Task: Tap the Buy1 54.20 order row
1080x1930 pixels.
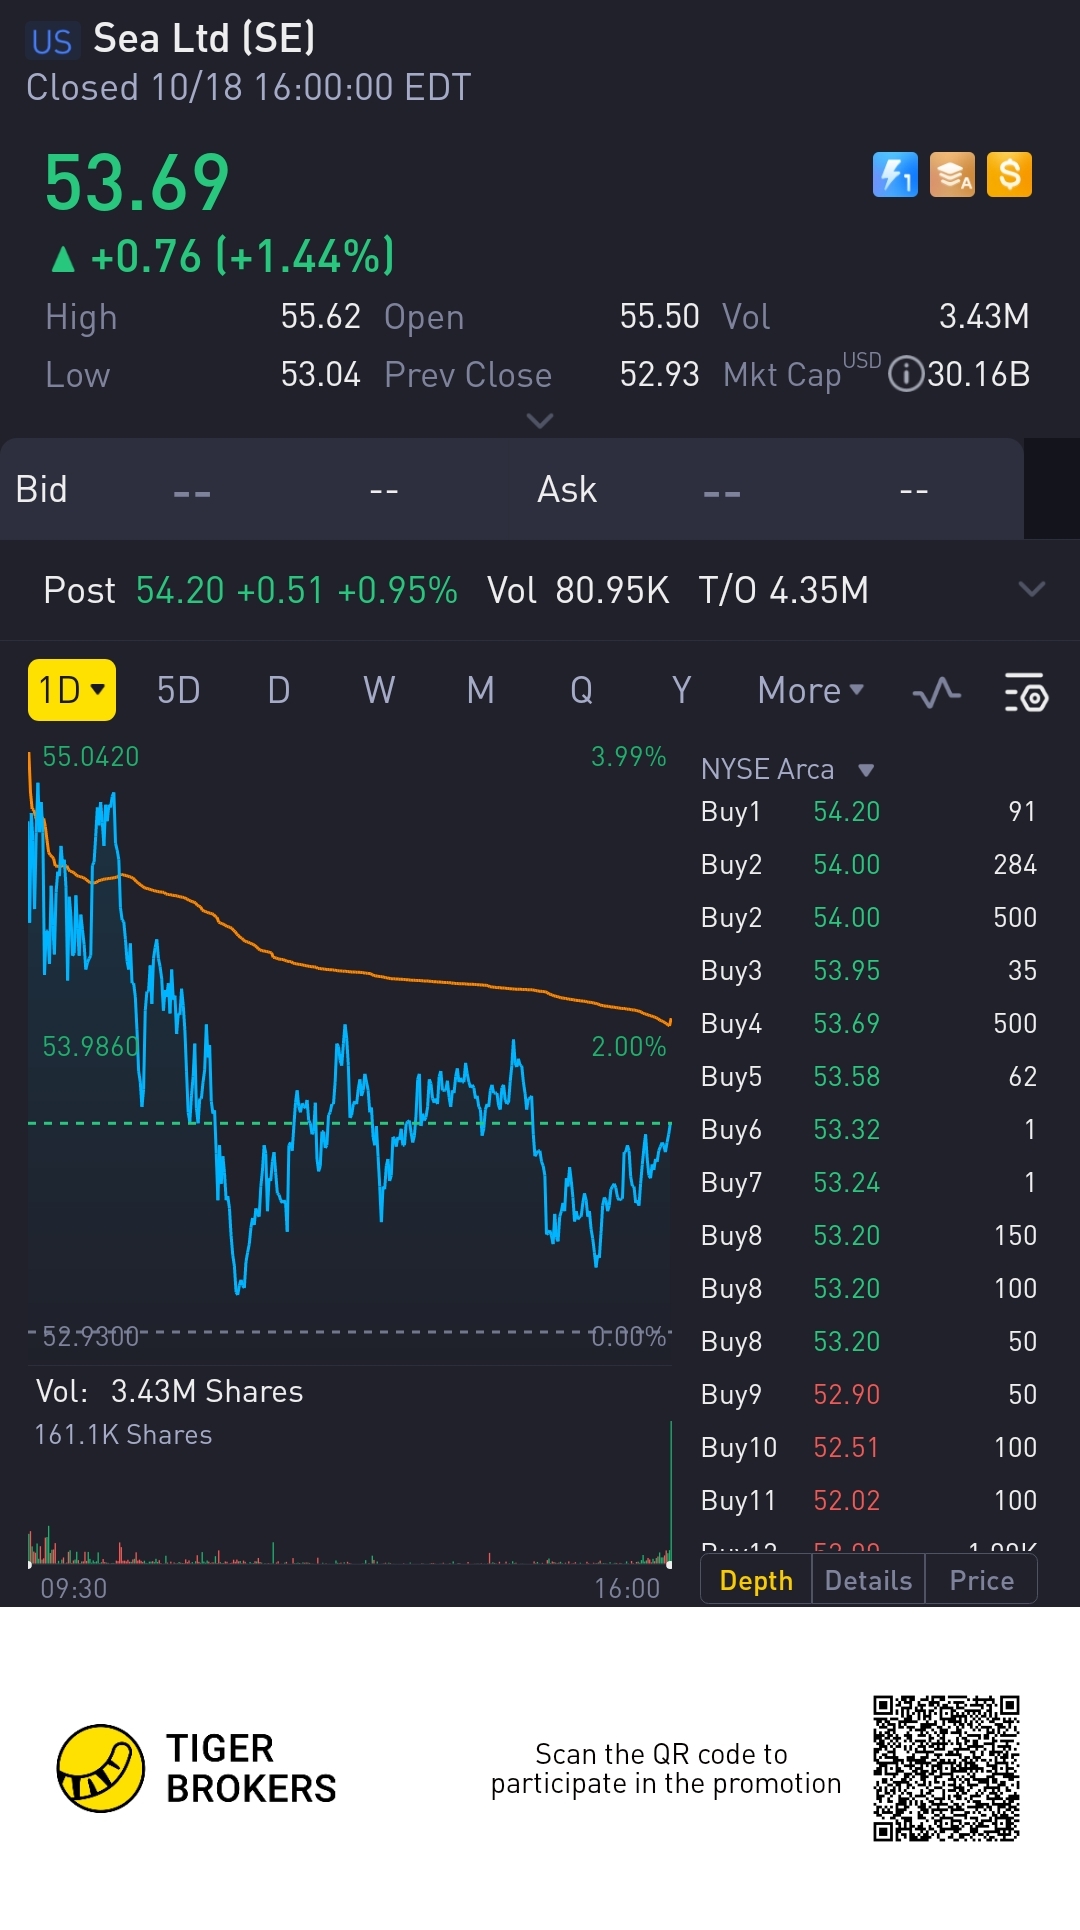Action: click(x=868, y=811)
